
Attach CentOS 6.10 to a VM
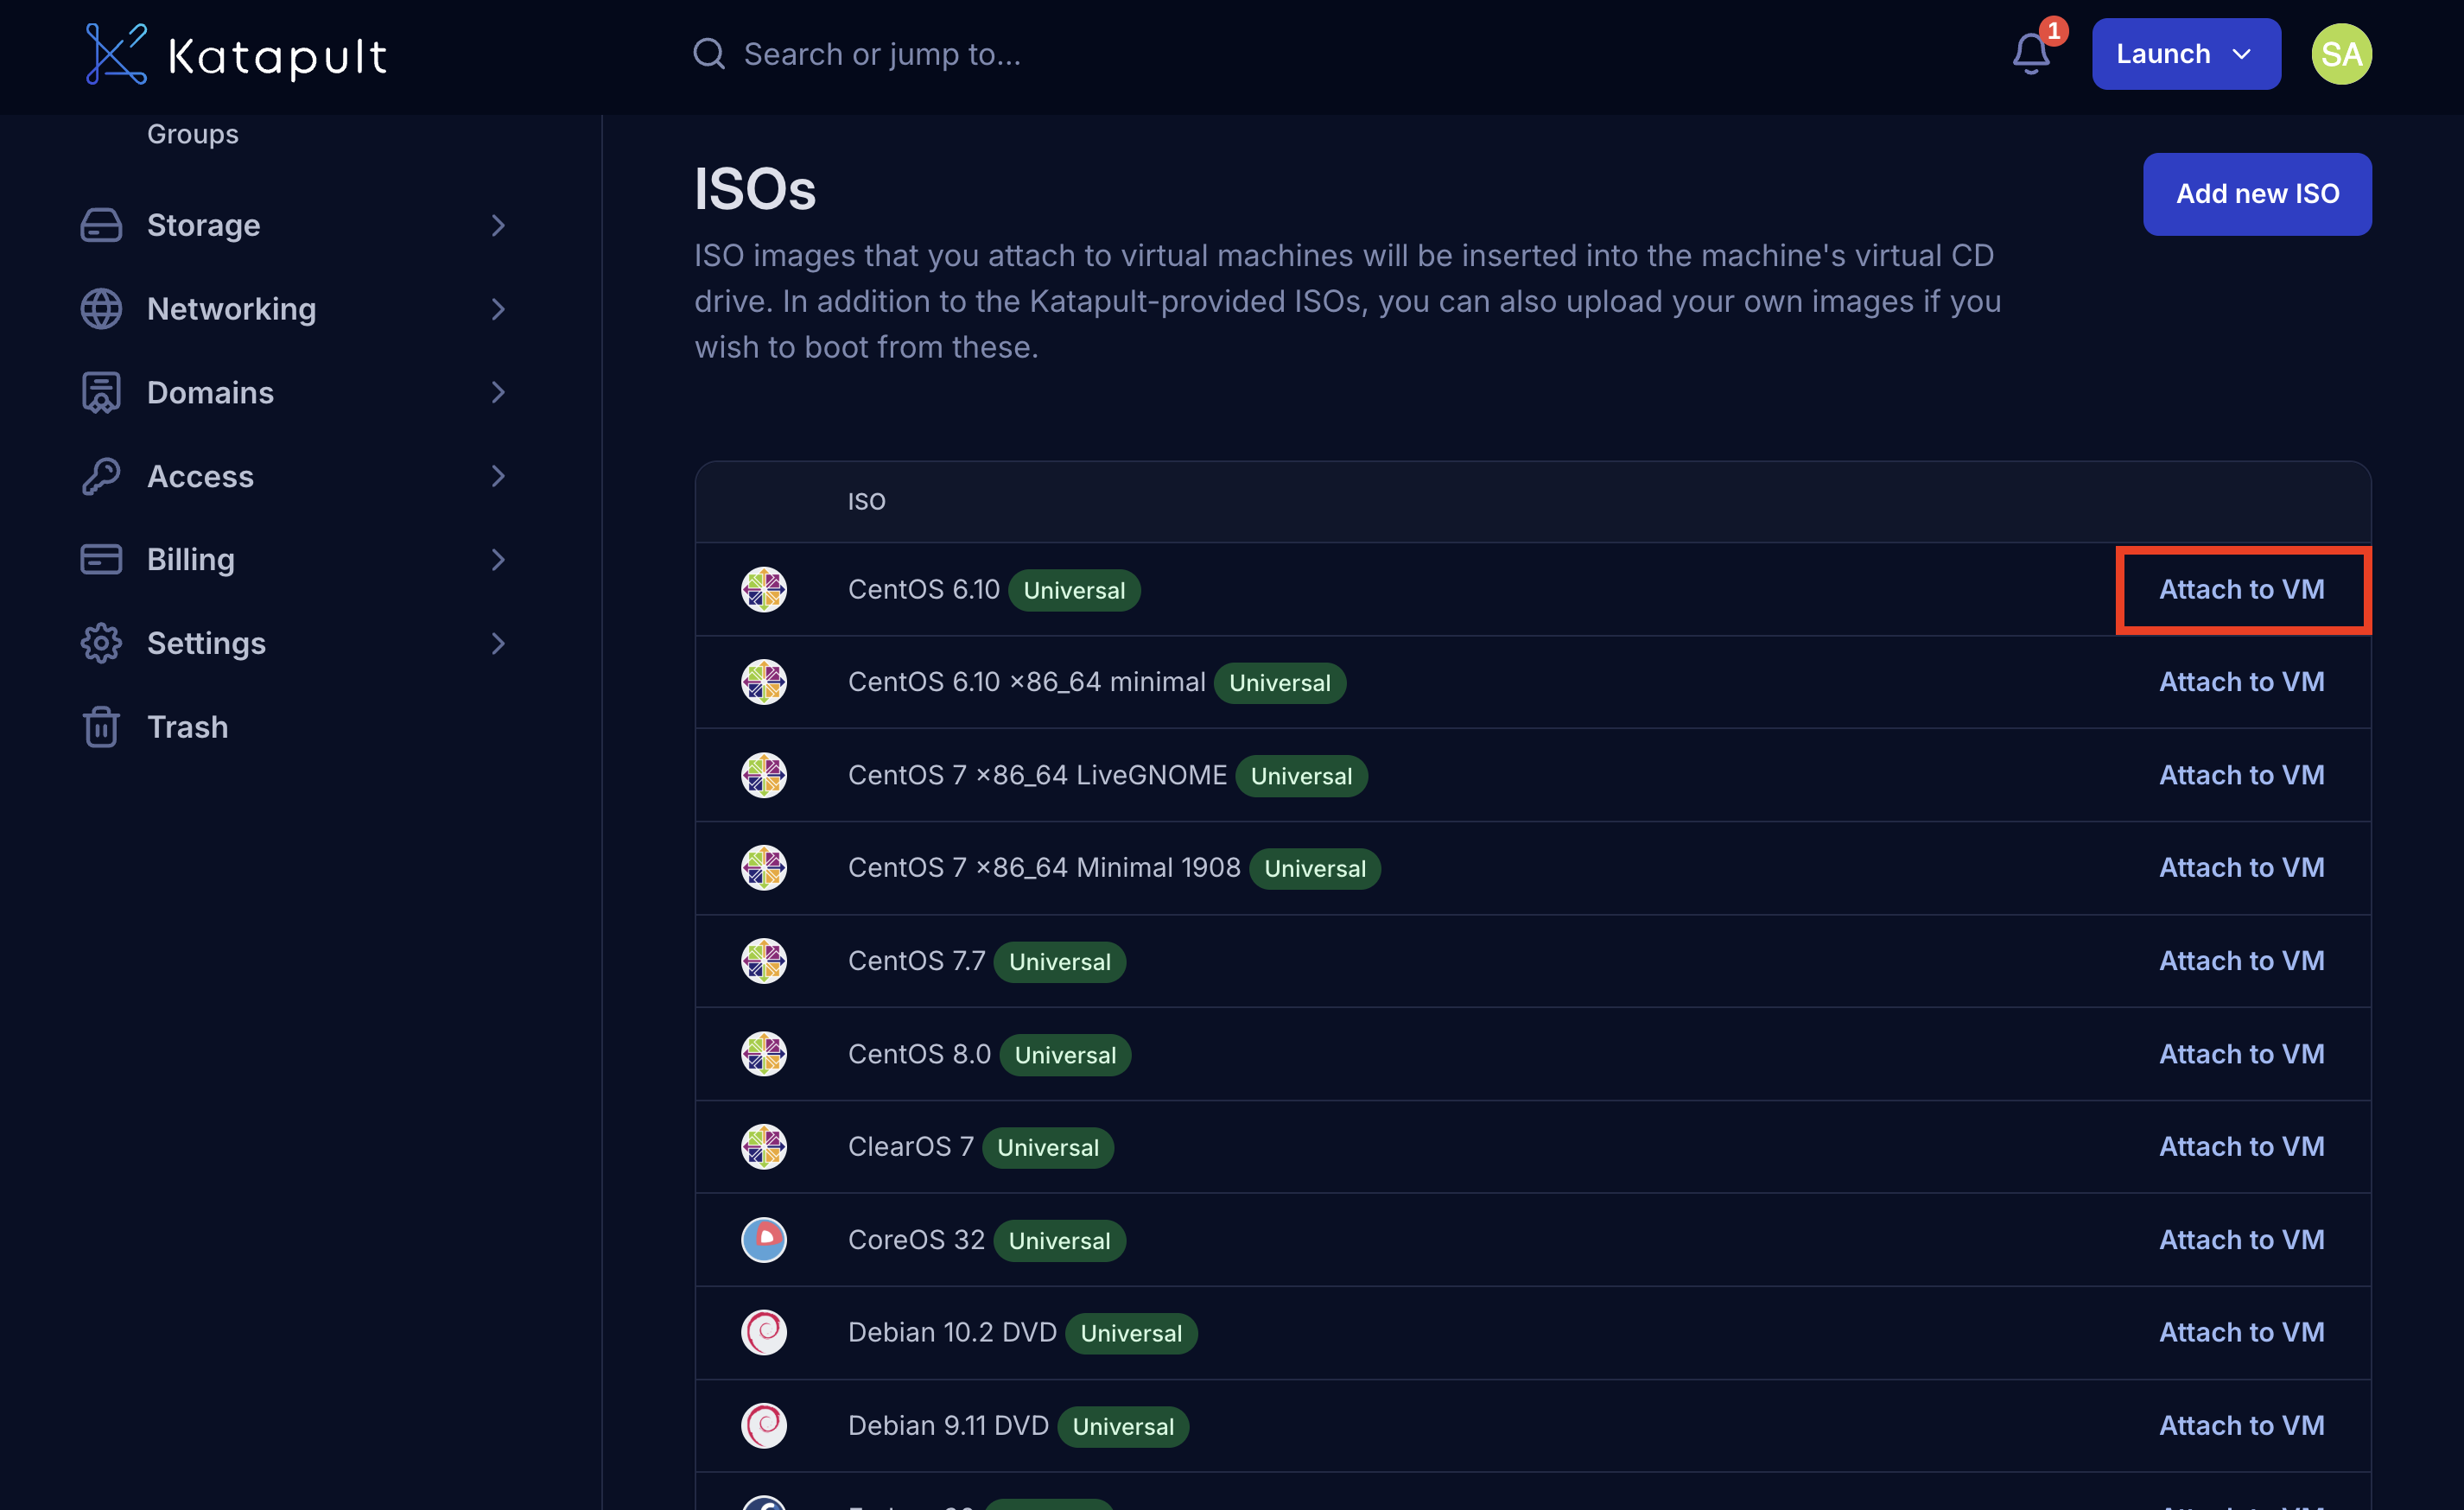pos(2242,590)
